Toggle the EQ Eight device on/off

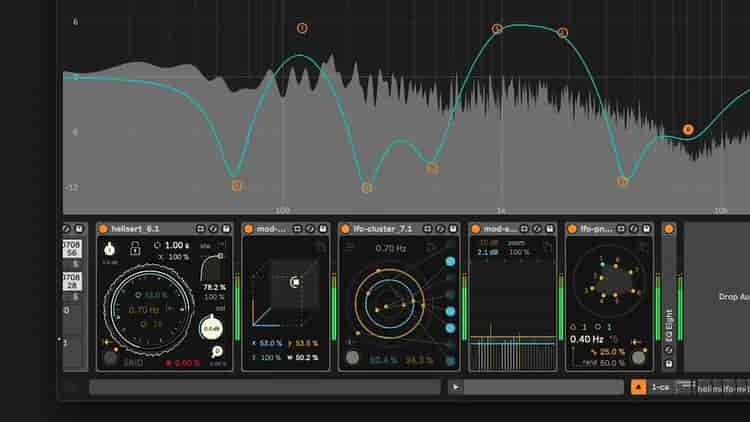(669, 229)
